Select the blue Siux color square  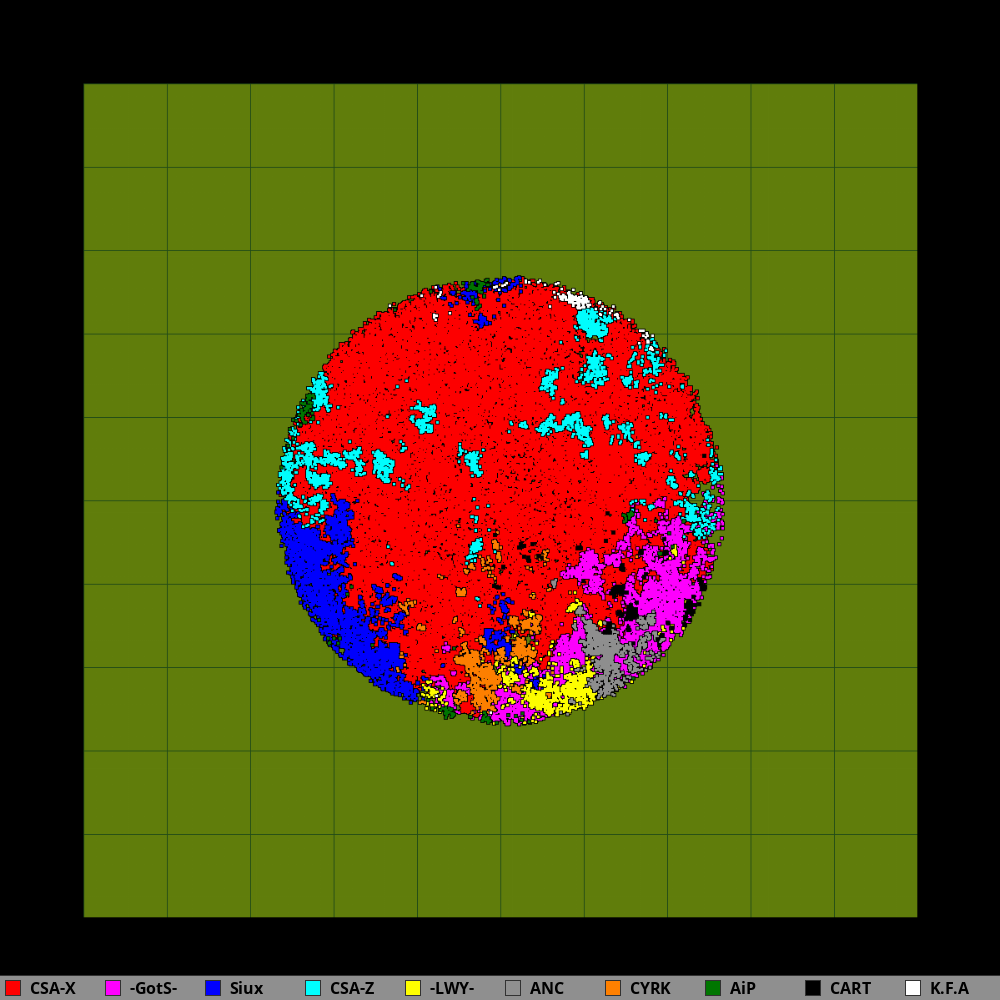coord(213,988)
